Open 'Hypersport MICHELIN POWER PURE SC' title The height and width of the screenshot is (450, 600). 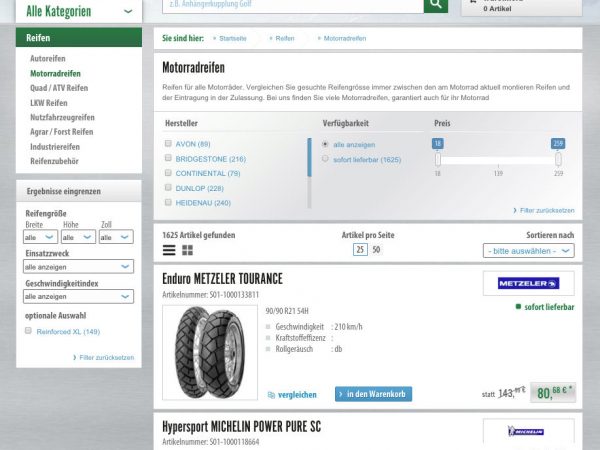[x=241, y=426]
